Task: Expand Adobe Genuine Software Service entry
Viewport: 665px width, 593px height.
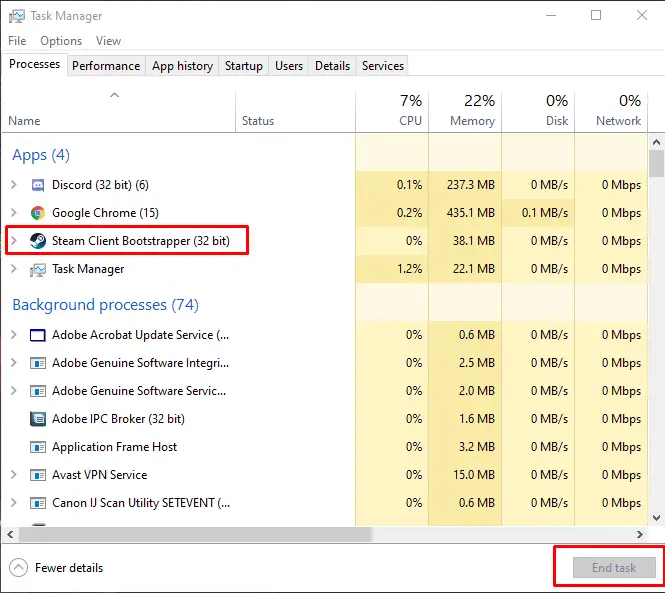Action: pos(14,391)
